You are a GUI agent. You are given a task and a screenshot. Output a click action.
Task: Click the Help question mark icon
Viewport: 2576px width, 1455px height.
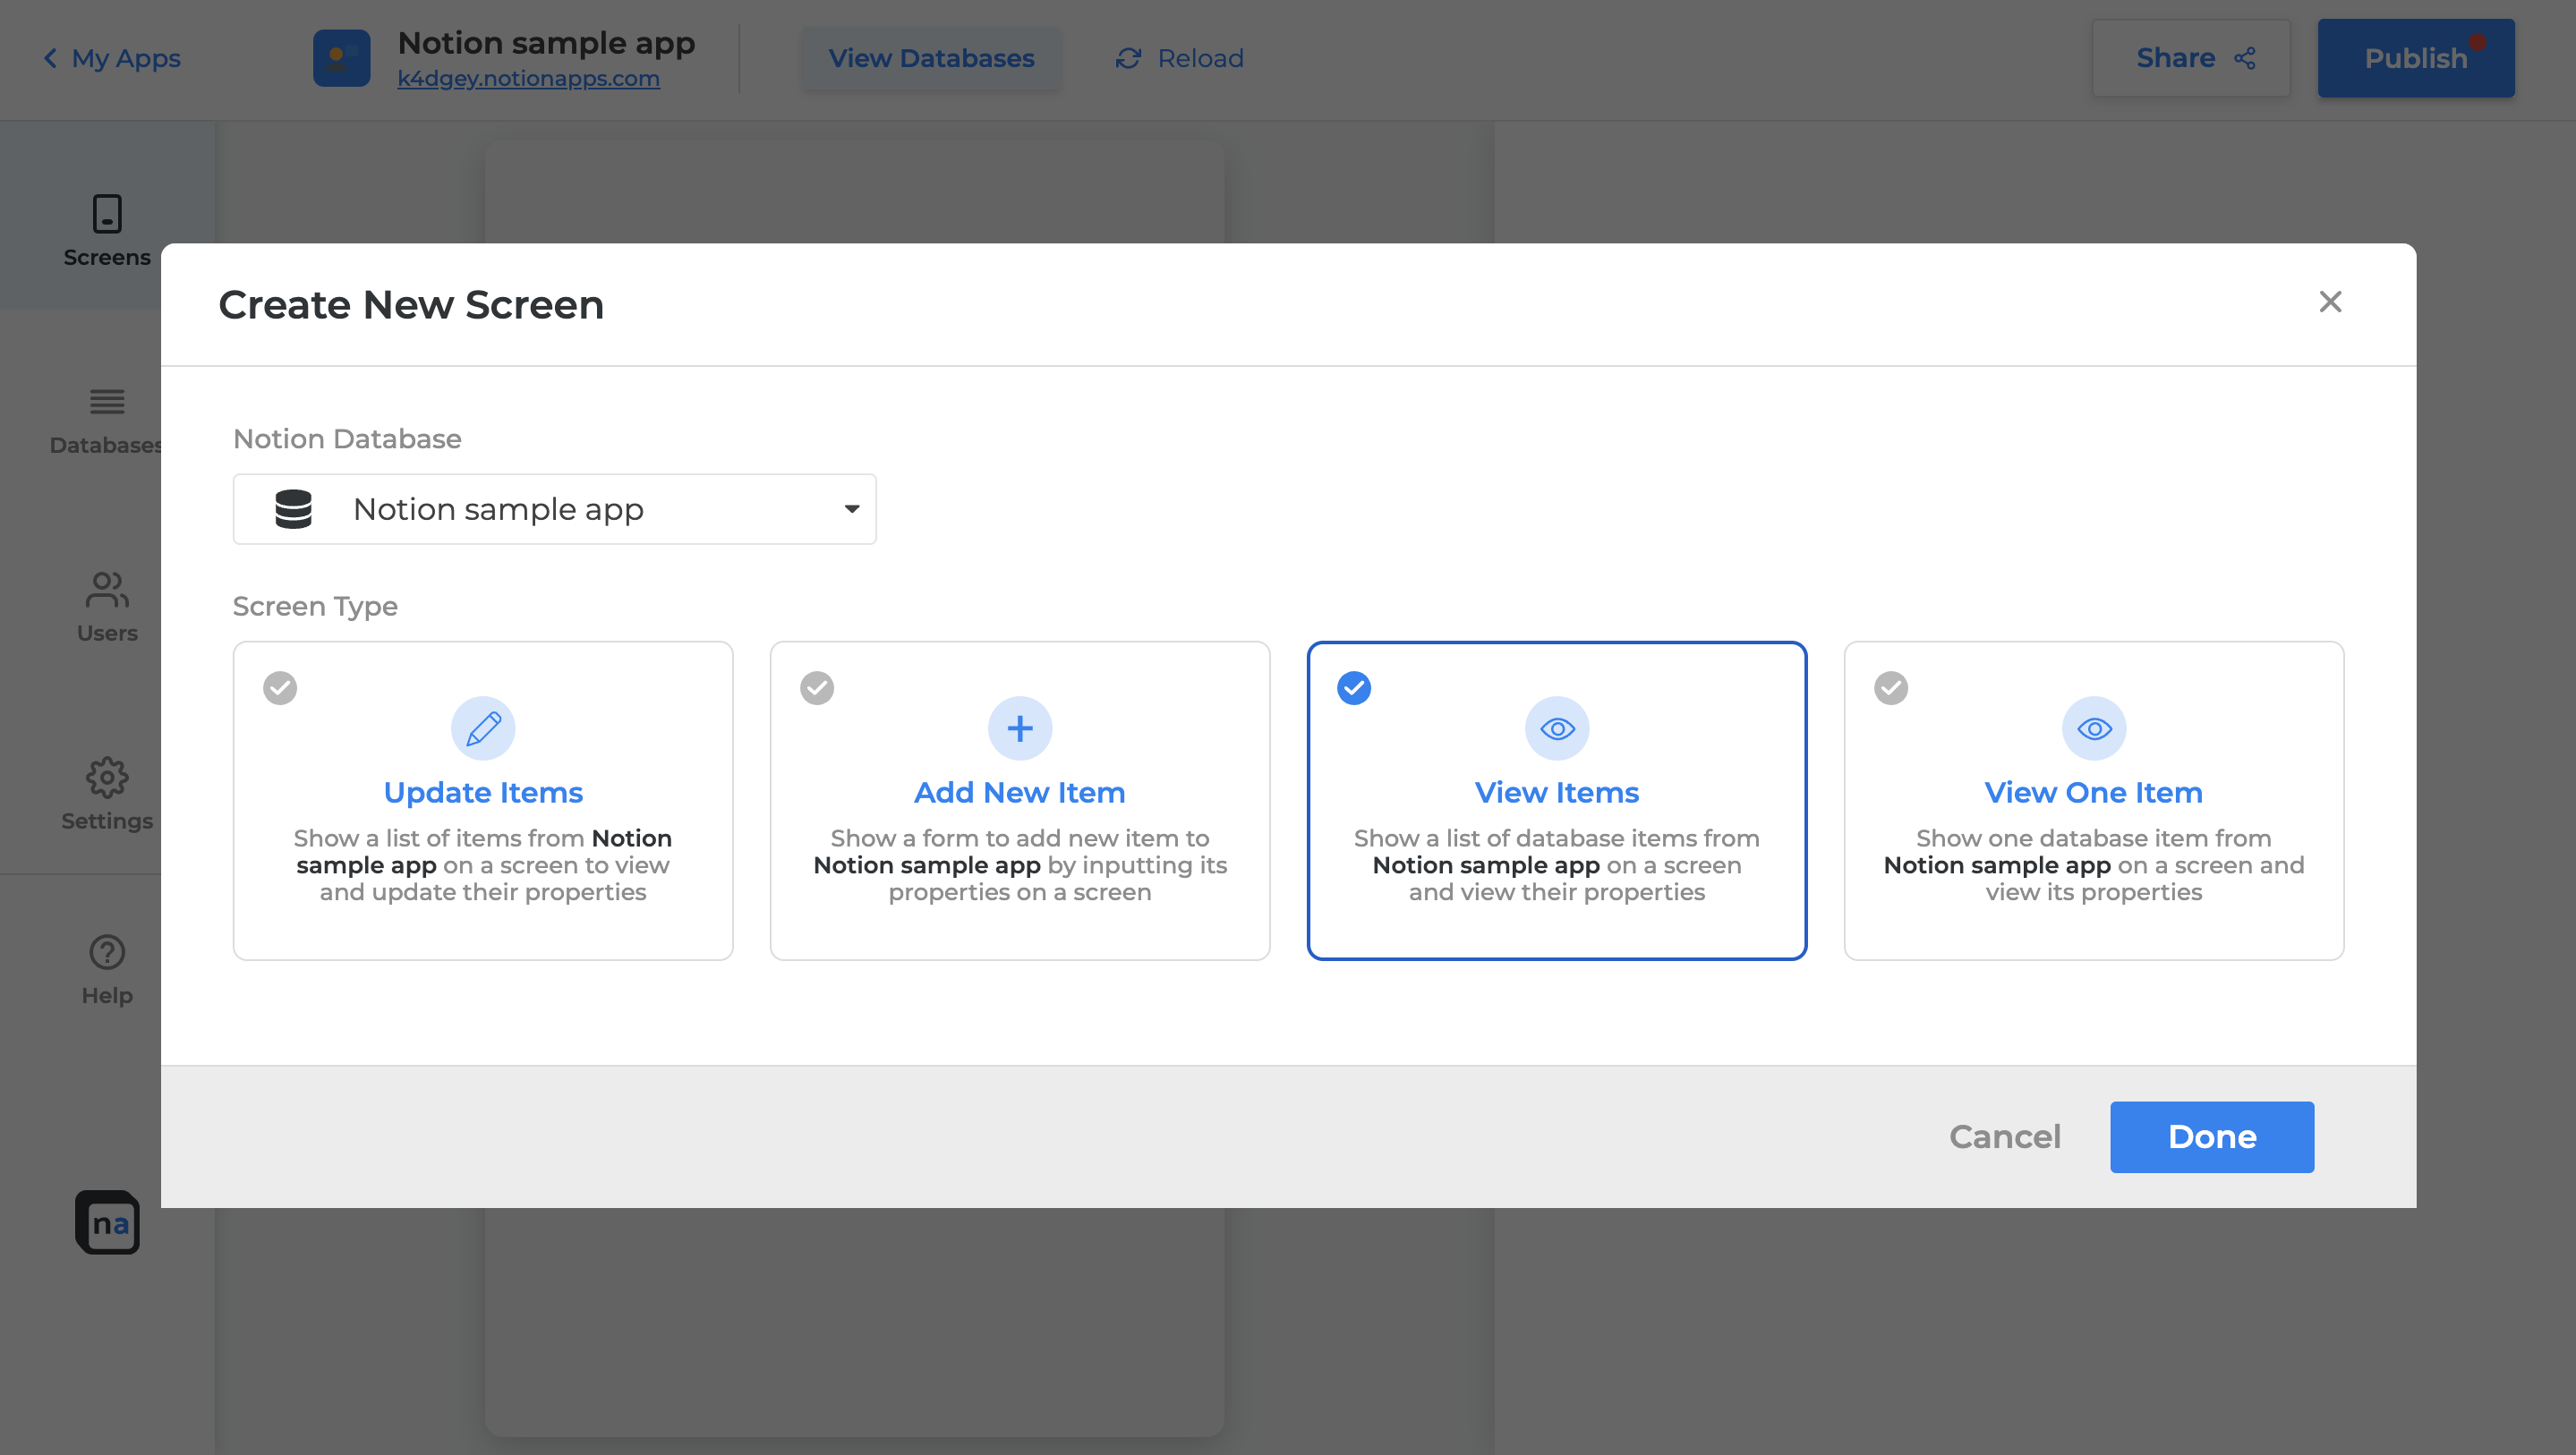tap(107, 952)
